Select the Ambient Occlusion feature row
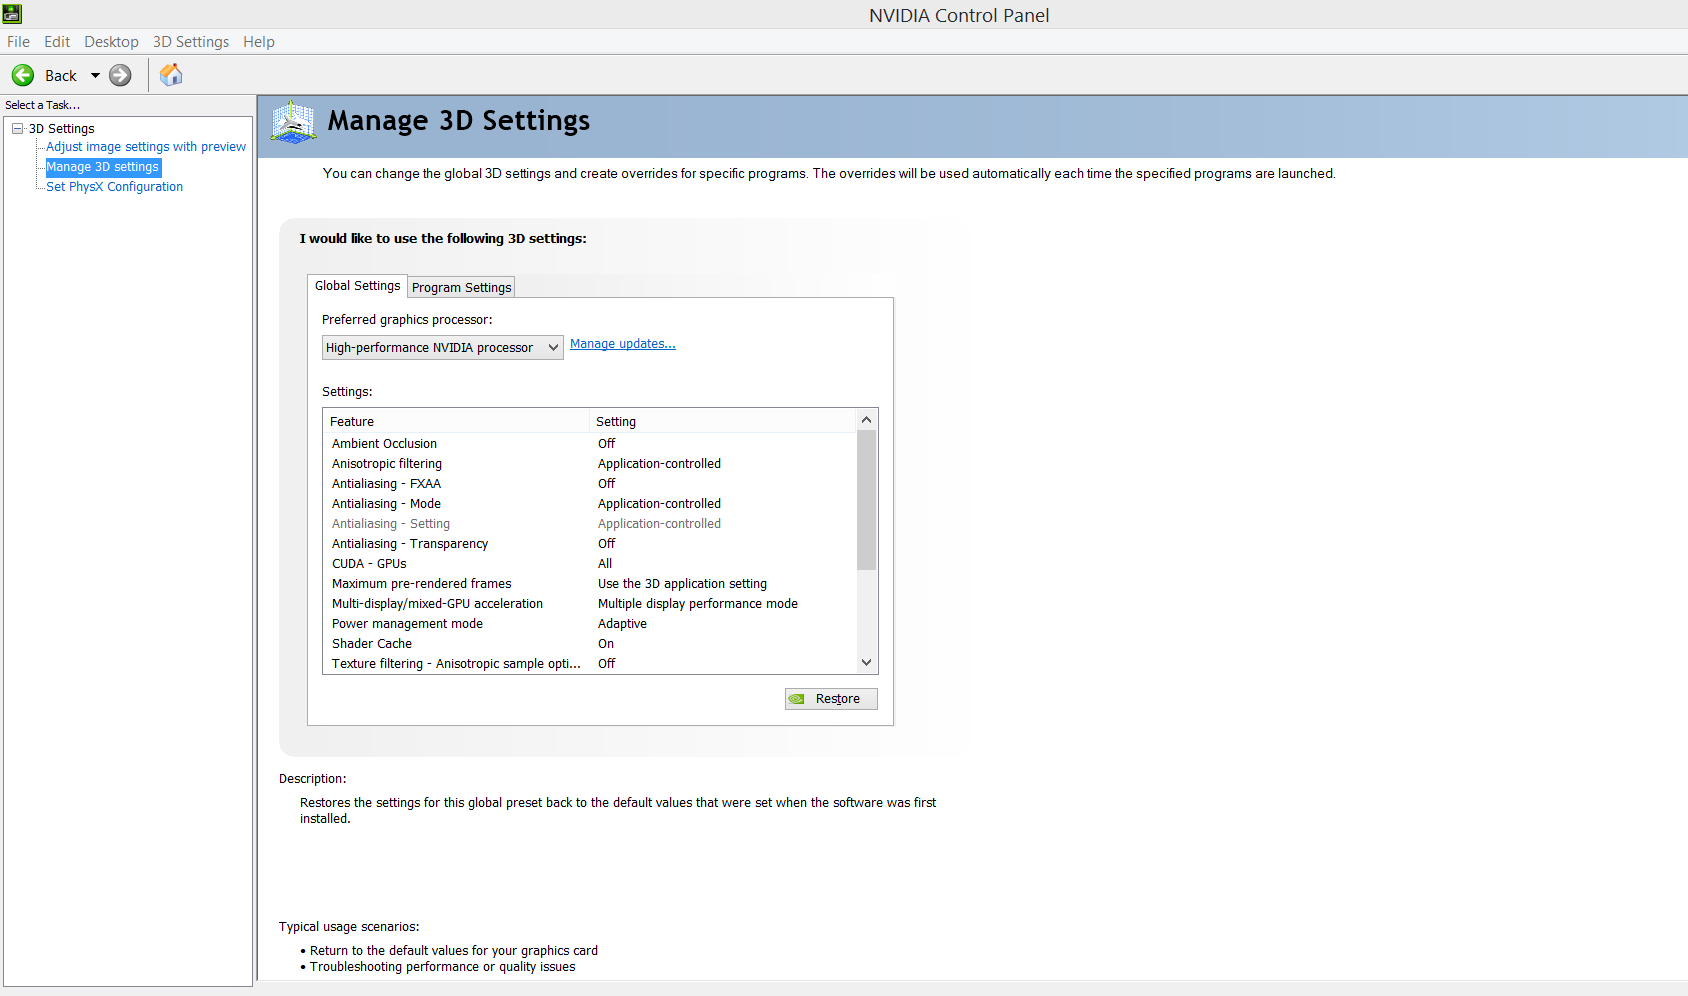1688x996 pixels. click(x=590, y=444)
